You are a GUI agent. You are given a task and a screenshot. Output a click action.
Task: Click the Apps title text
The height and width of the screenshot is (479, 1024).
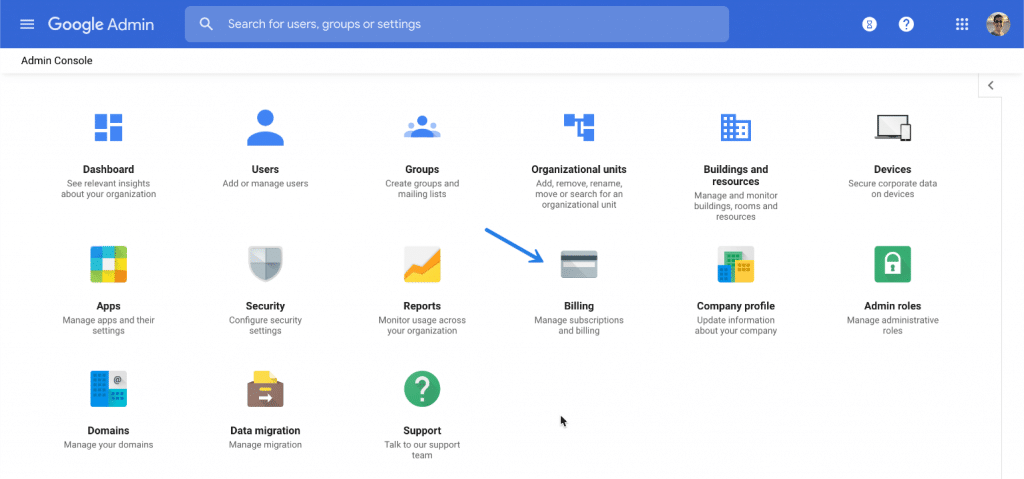(x=108, y=306)
